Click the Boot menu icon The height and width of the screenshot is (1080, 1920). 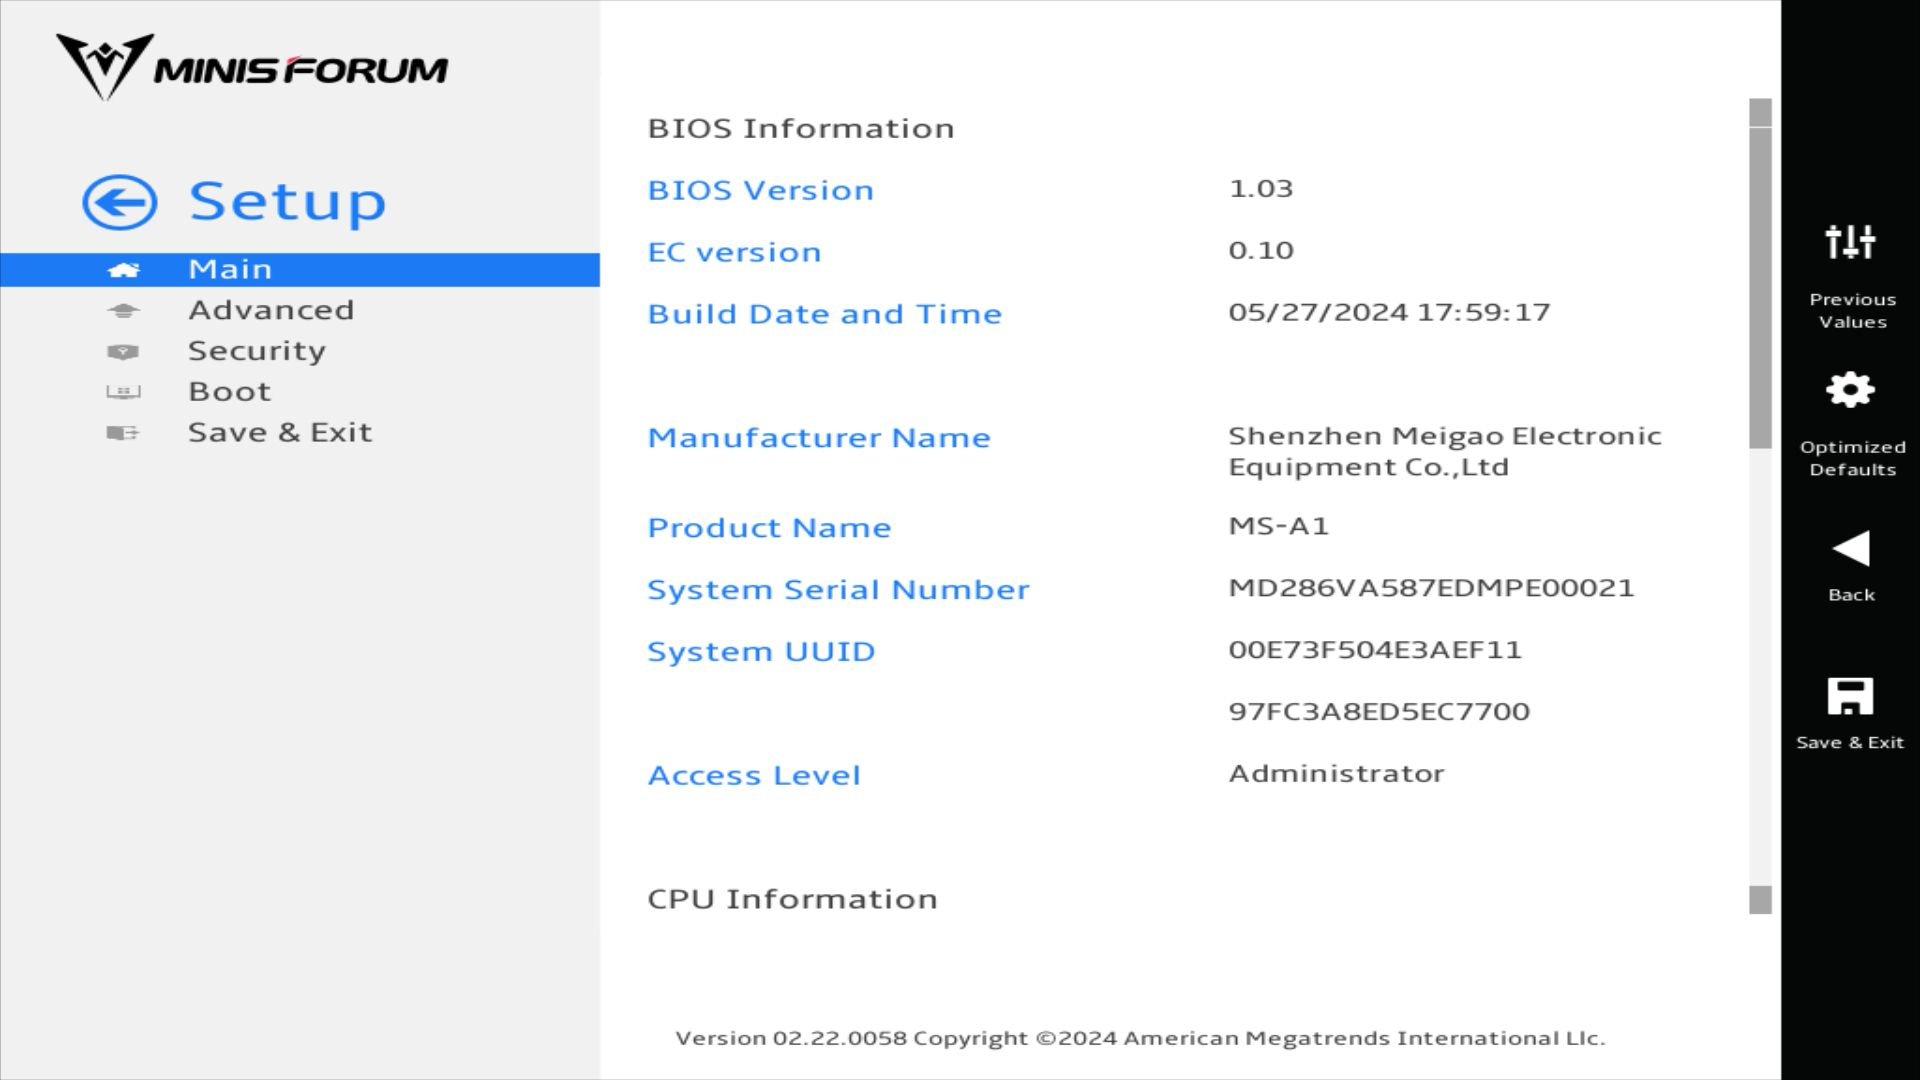pos(123,392)
